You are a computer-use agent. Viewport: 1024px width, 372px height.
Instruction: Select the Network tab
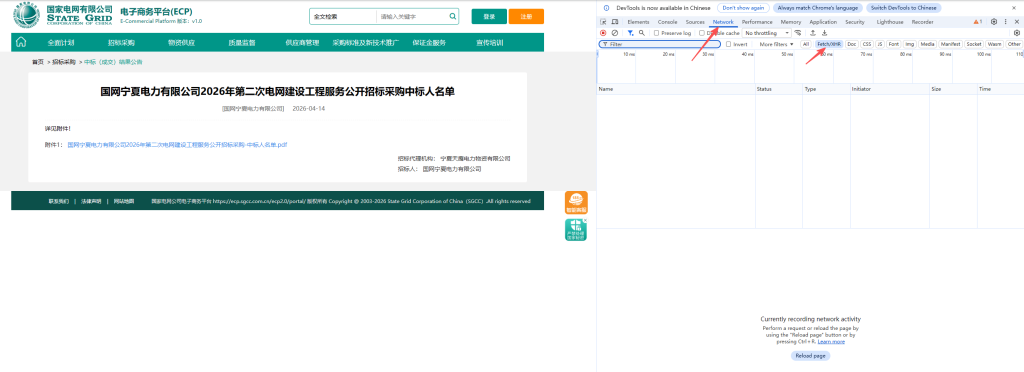[723, 22]
